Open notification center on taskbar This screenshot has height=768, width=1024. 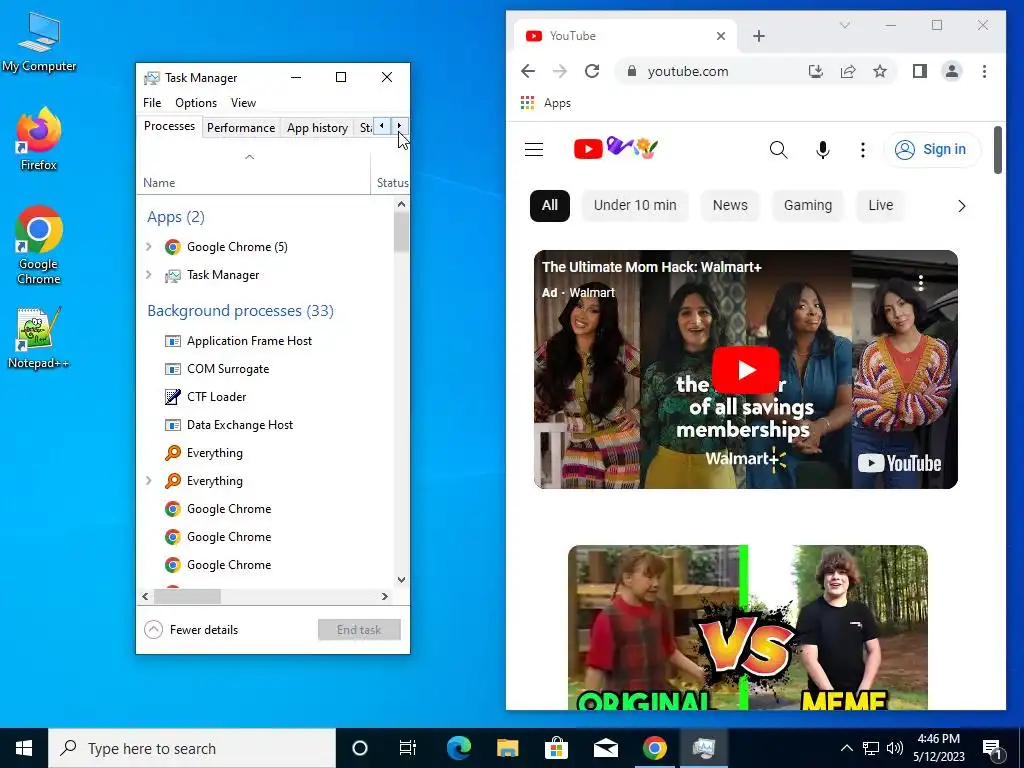point(993,748)
